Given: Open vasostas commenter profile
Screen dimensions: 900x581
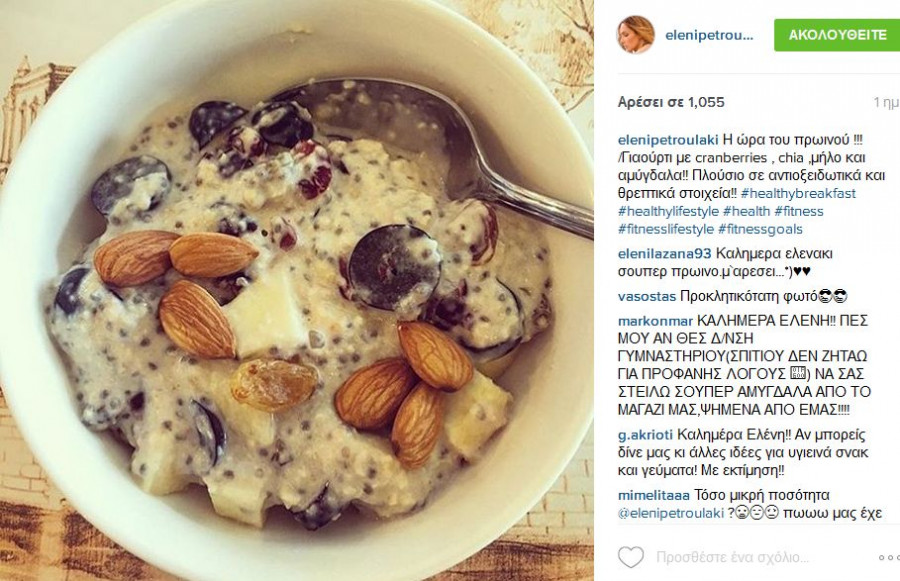Looking at the screenshot, I should pyautogui.click(x=647, y=297).
